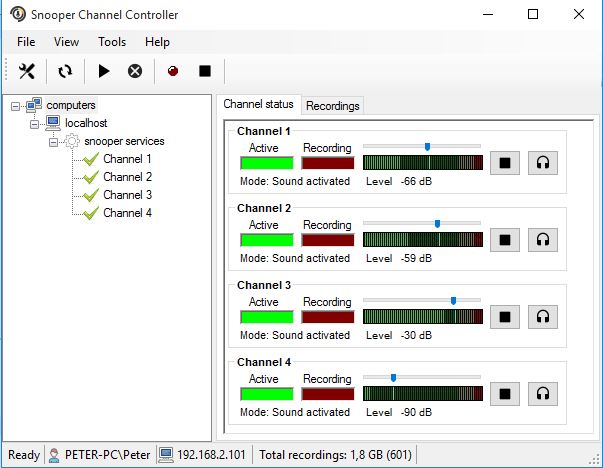
Task: Open settings with the wrench-screwdriver toolbar icon
Action: coord(27,71)
